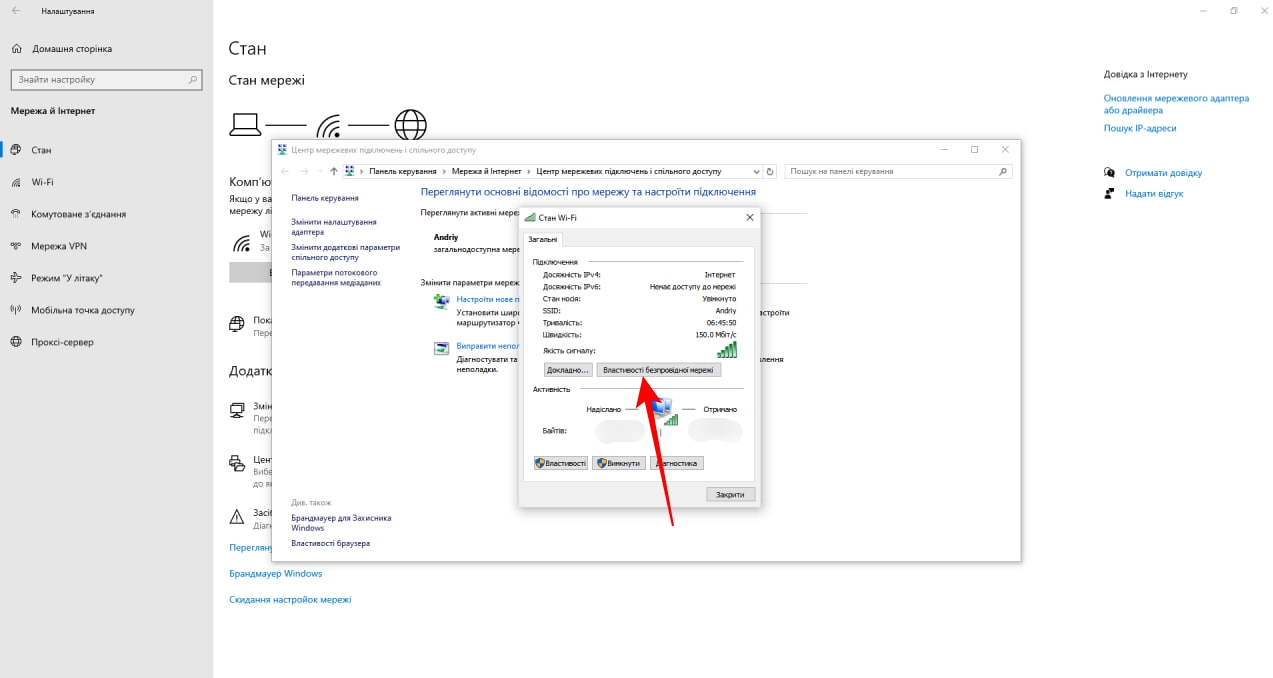Open Мобільна точка доступу hotspot page

click(82, 310)
